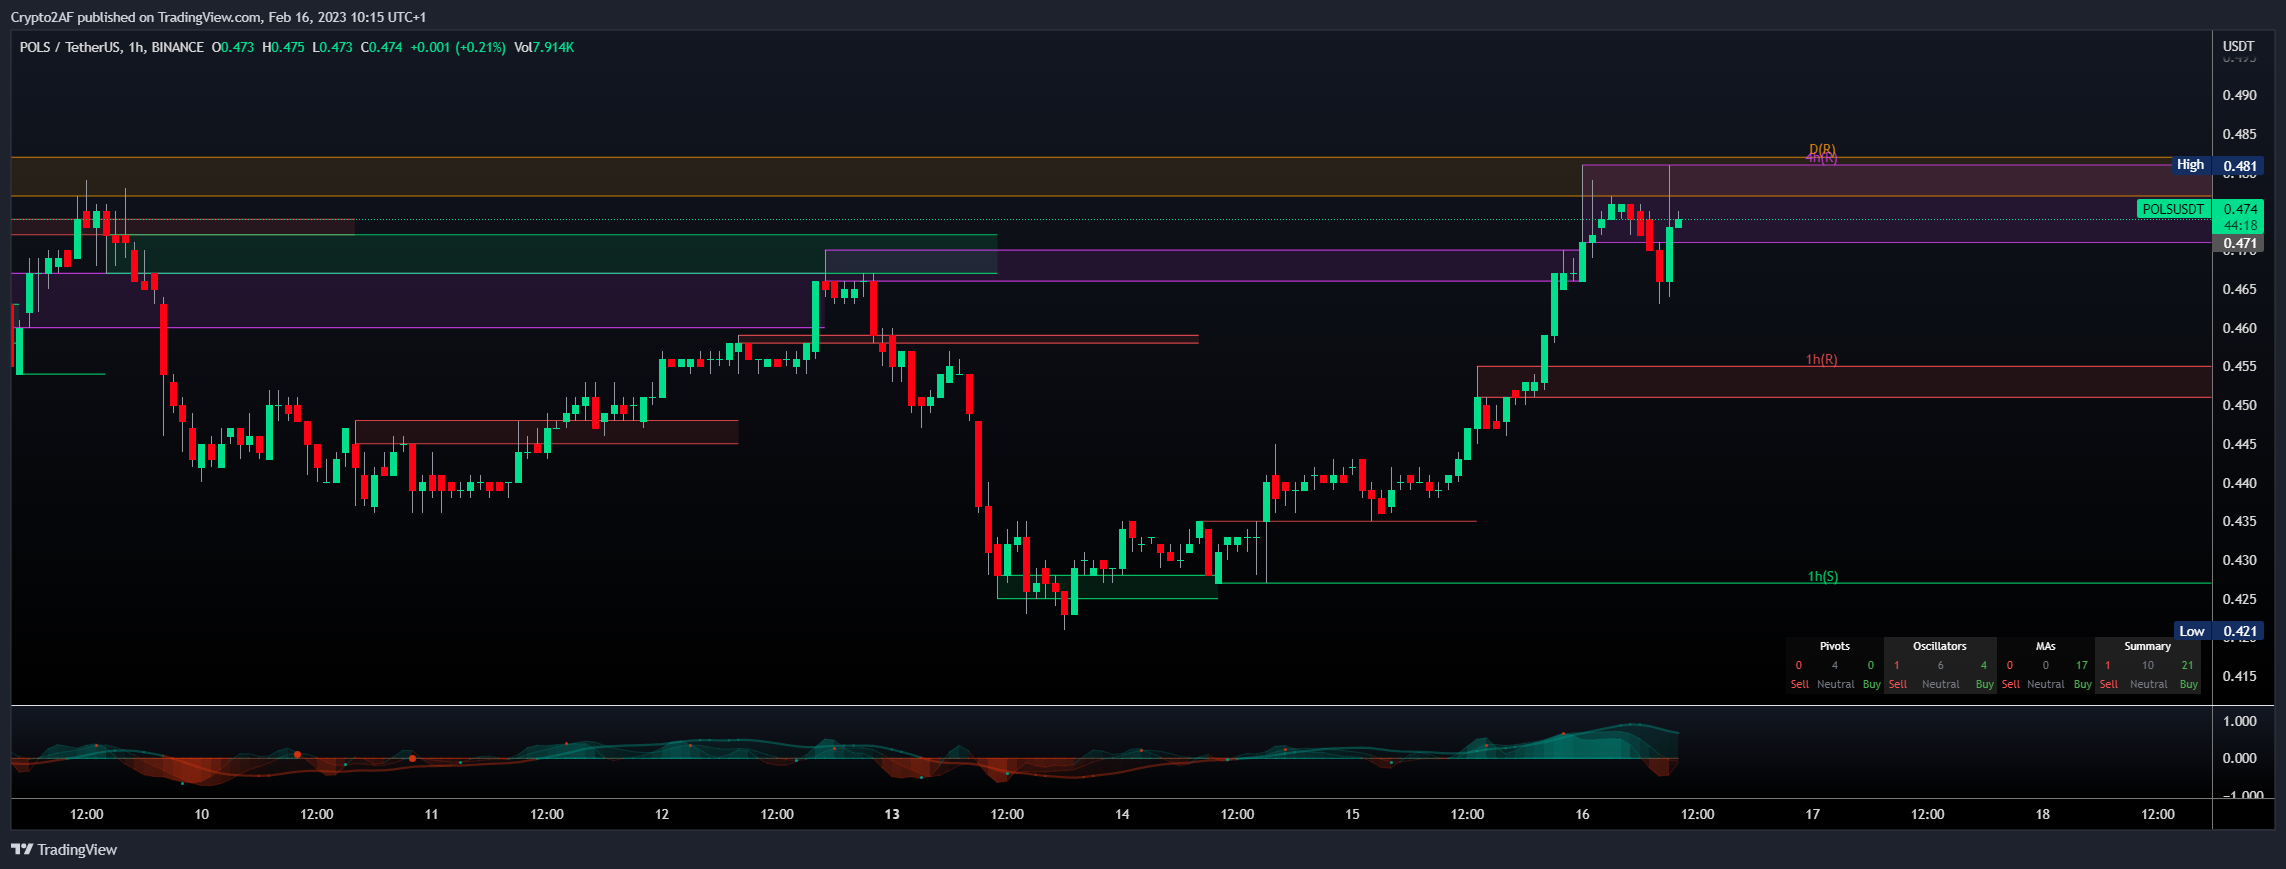Click the gray 0.471 price axis label
Screen dimensions: 2286x869
click(x=2240, y=243)
